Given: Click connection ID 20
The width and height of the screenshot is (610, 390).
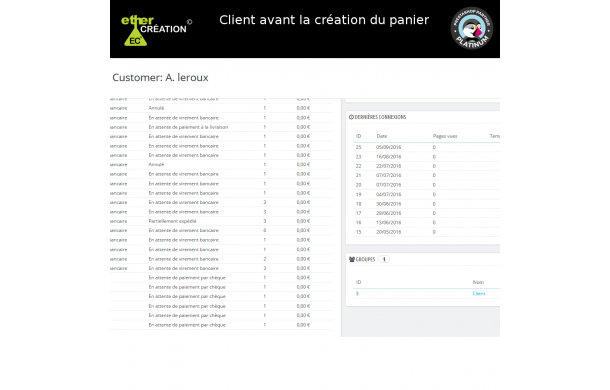Looking at the screenshot, I should pyautogui.click(x=358, y=185).
